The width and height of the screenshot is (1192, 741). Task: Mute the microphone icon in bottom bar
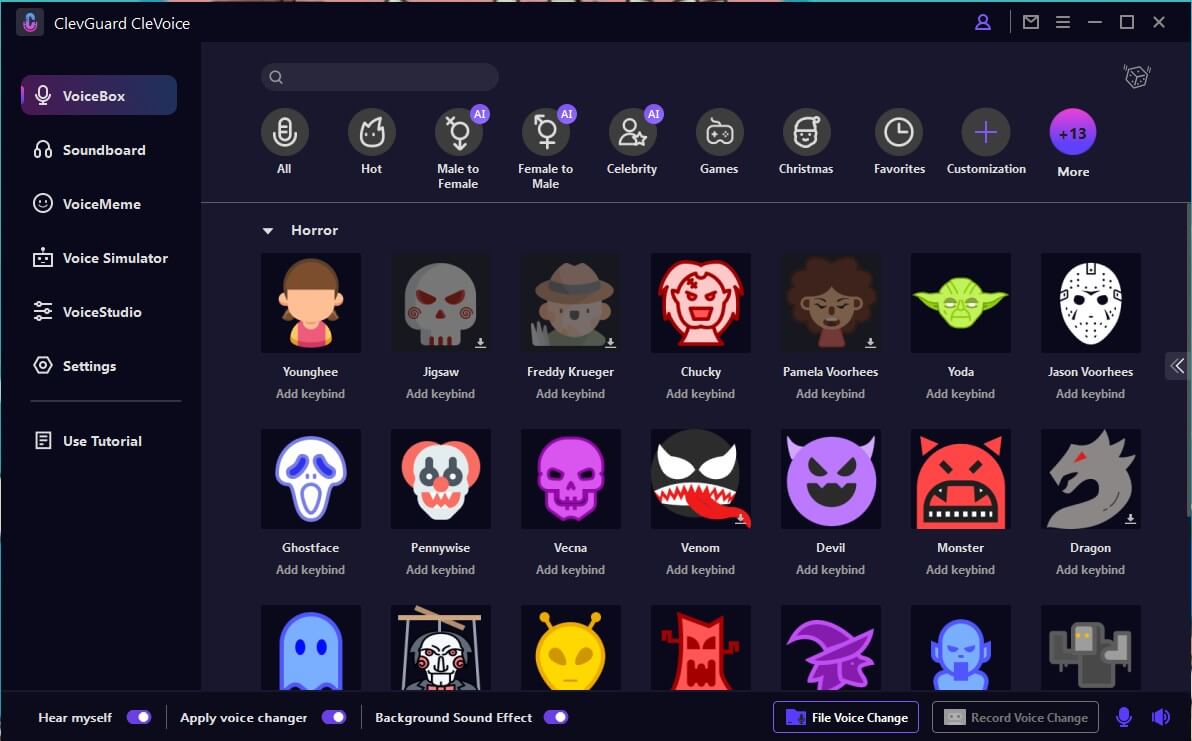tap(1124, 717)
